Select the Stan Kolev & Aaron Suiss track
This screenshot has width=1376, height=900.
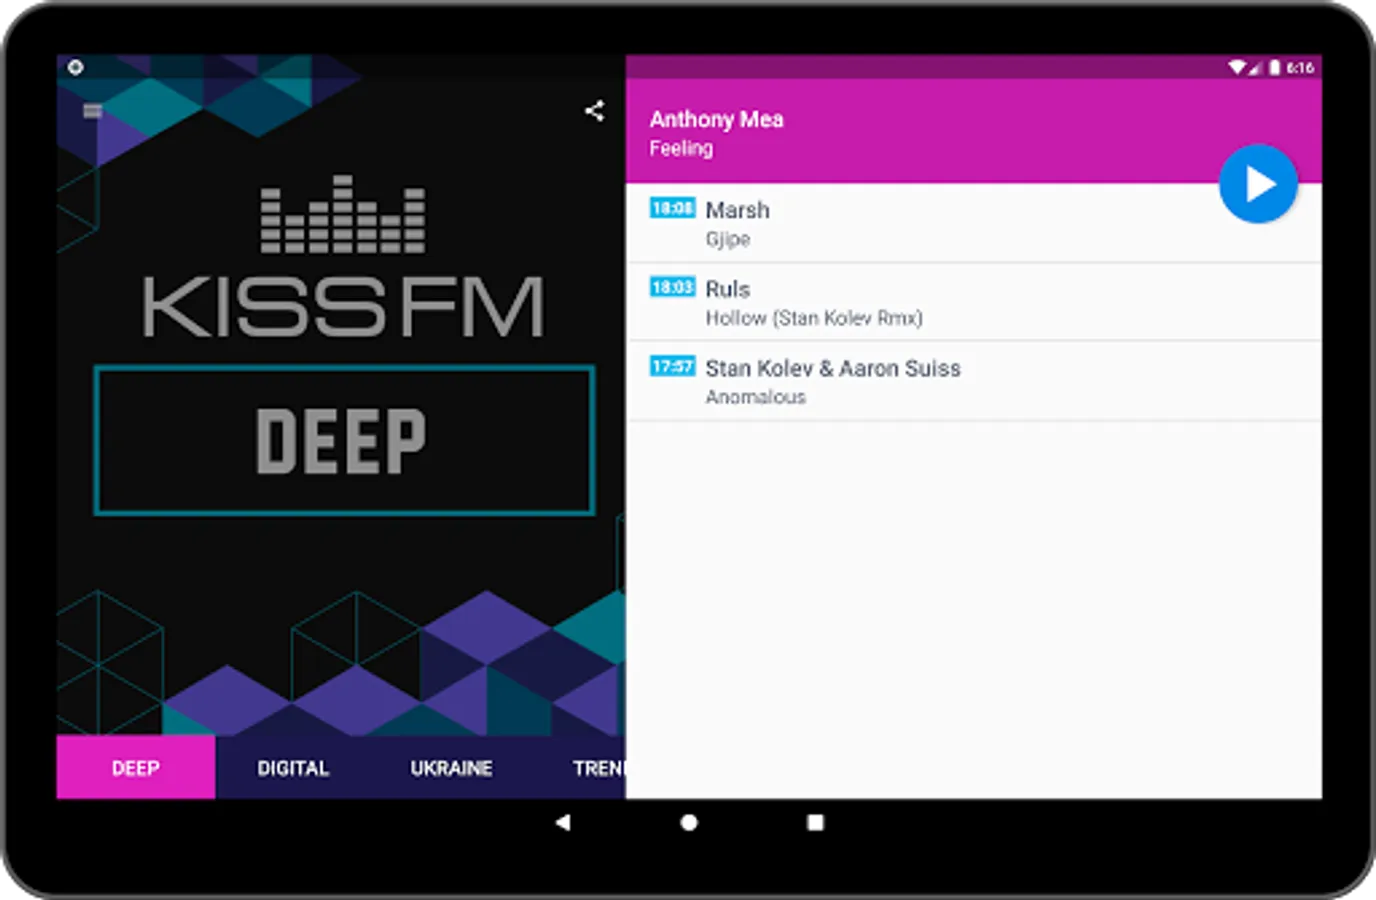974,381
